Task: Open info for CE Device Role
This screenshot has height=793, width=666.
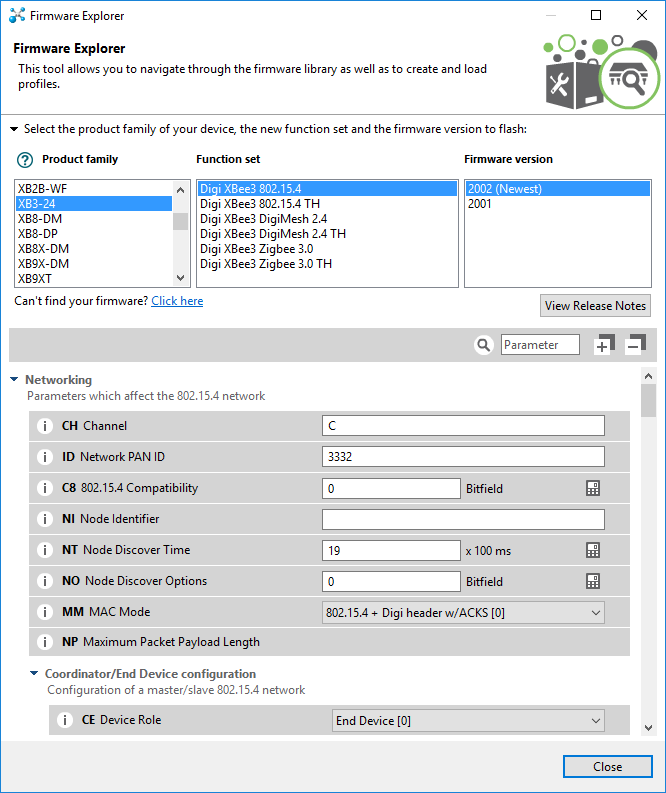Action: pyautogui.click(x=65, y=720)
